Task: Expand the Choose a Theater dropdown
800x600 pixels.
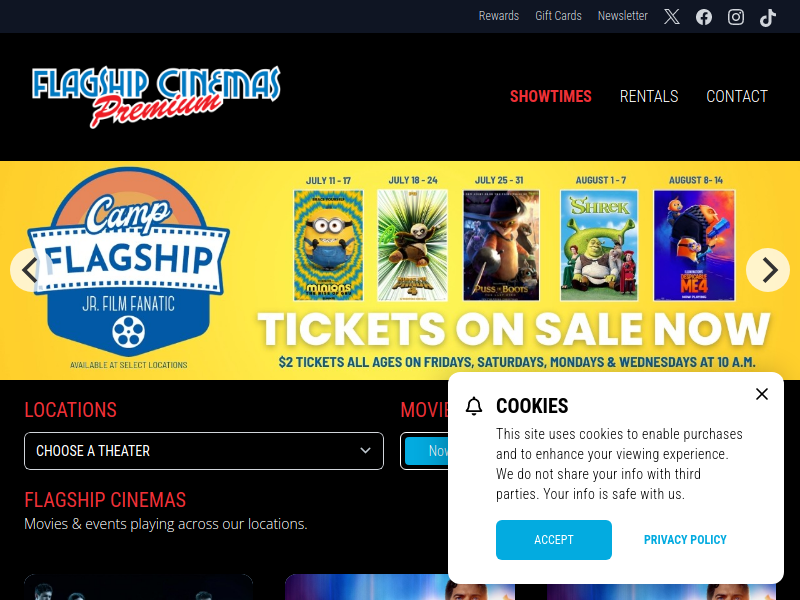Action: pos(204,451)
